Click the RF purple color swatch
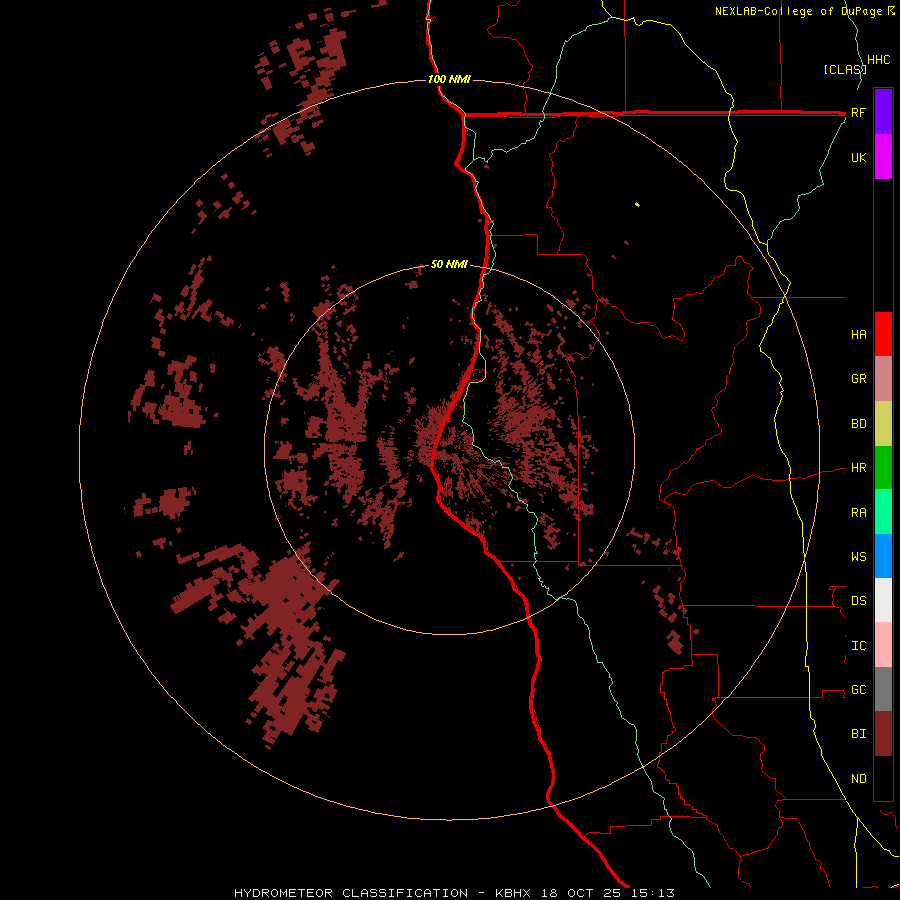This screenshot has width=900, height=900. click(883, 111)
